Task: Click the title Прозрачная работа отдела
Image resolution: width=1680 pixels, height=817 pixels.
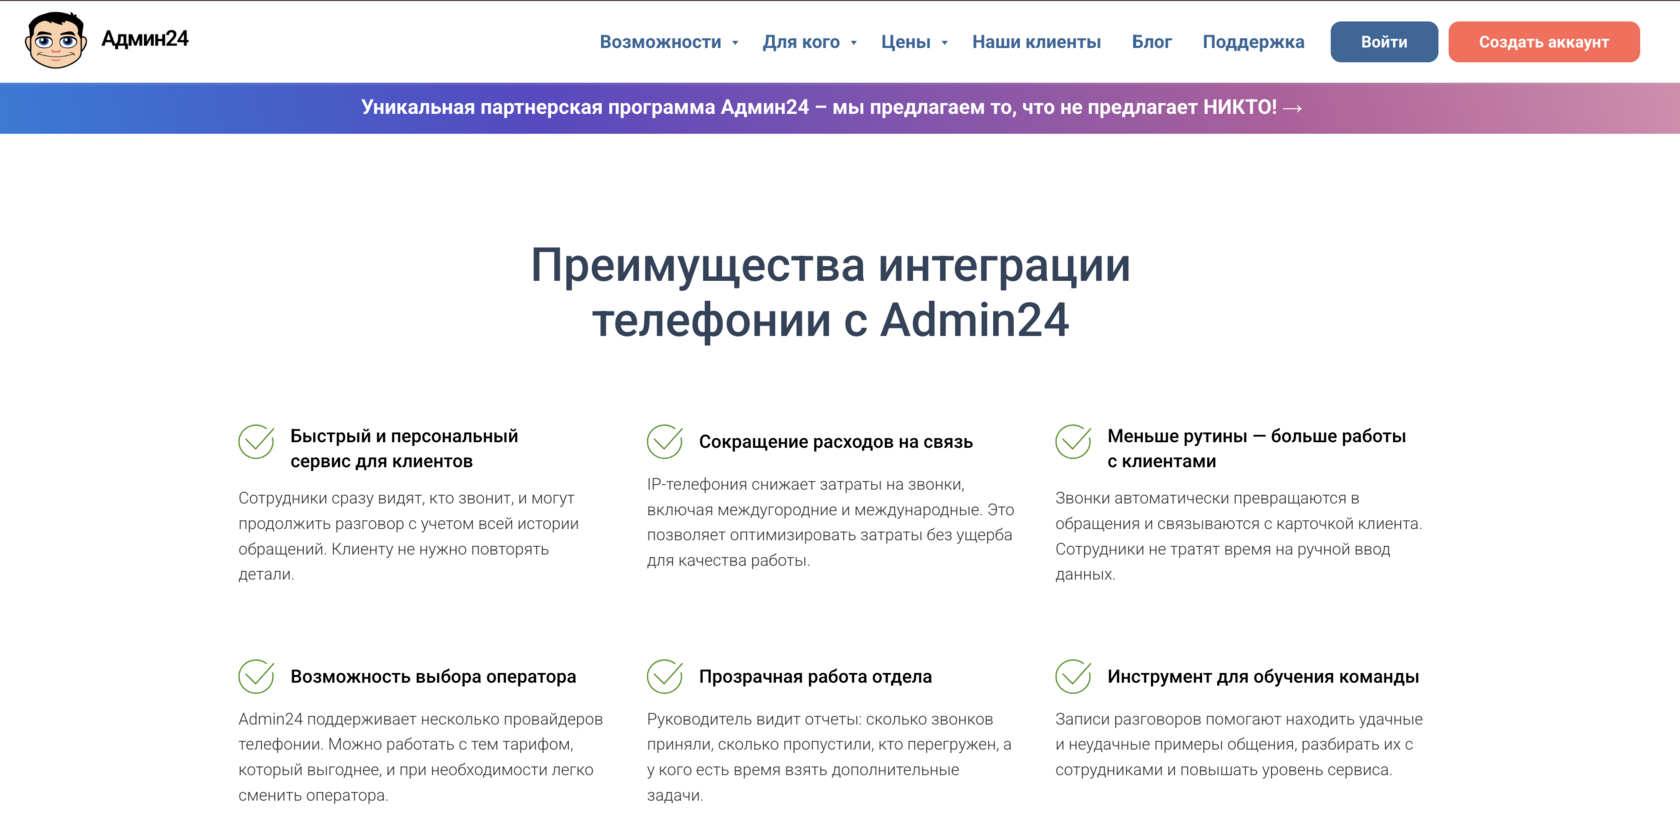Action: click(x=815, y=677)
